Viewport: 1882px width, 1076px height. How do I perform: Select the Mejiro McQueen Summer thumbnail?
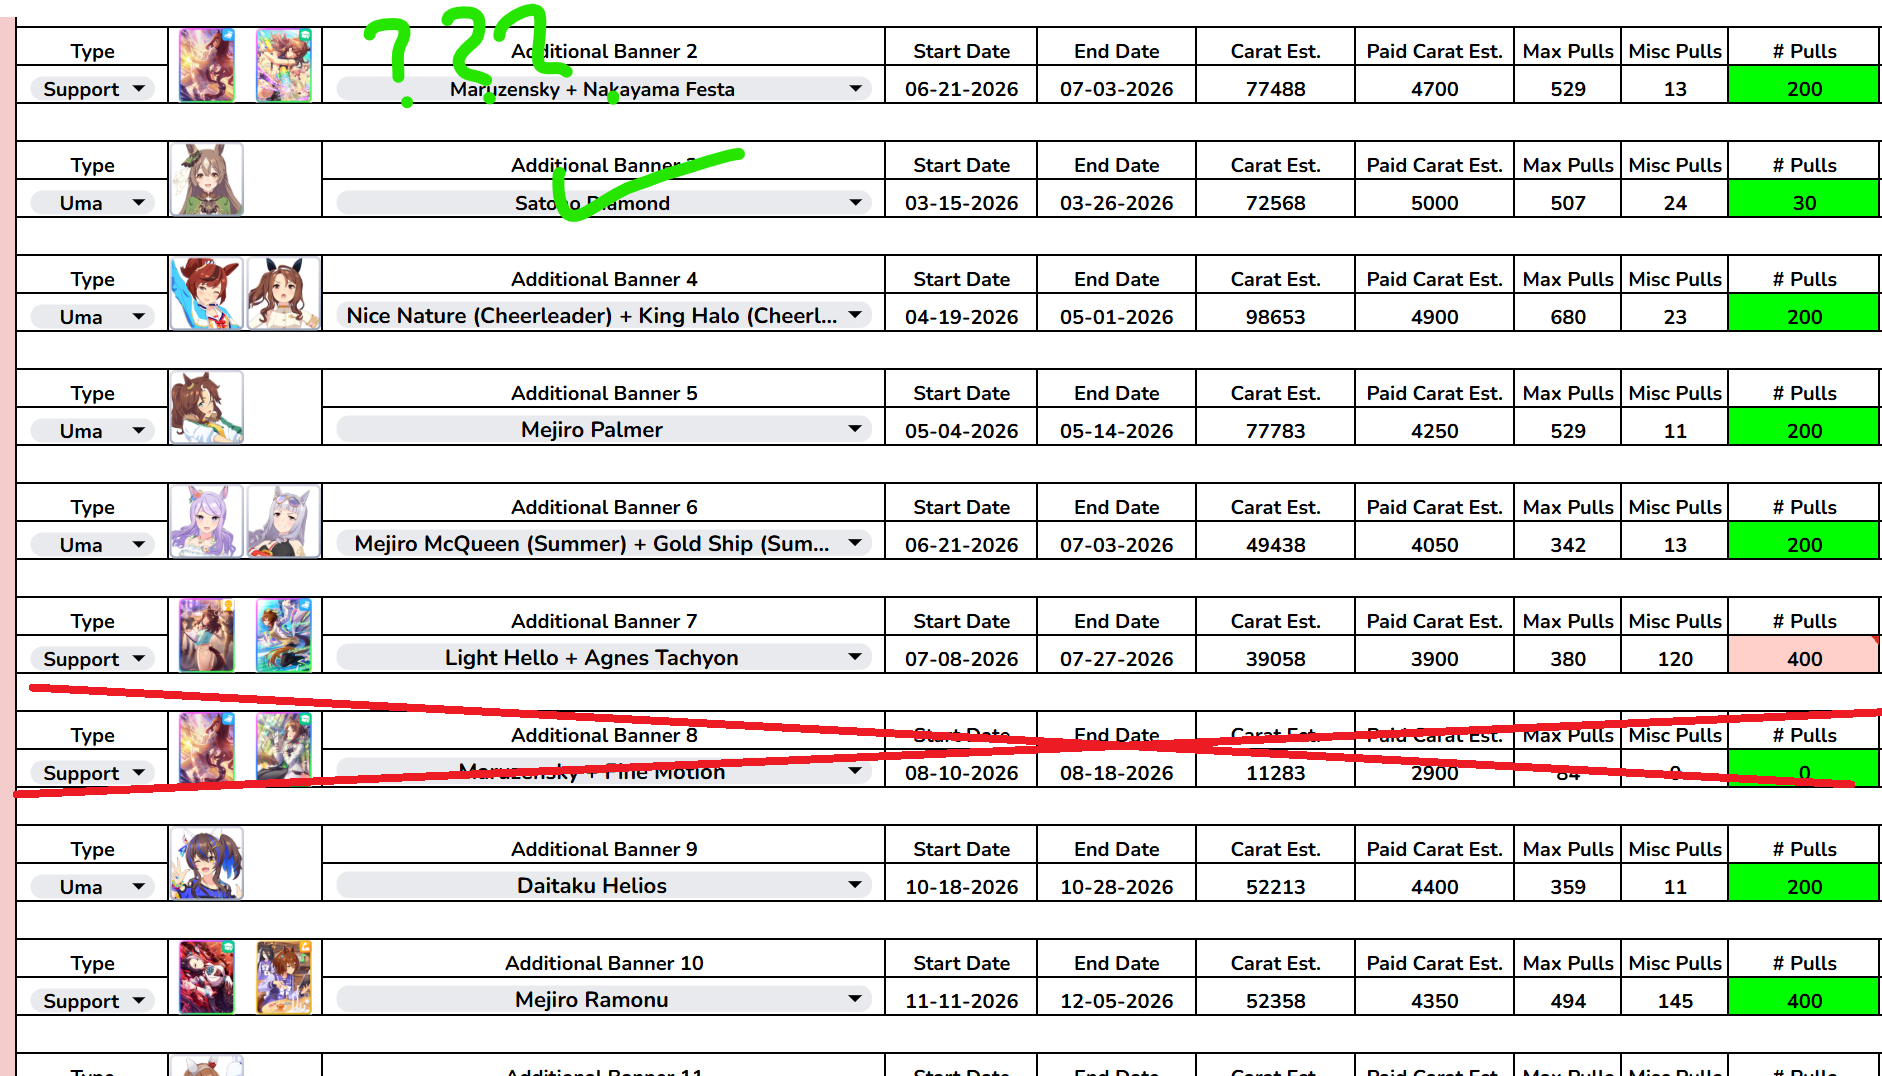tap(207, 522)
